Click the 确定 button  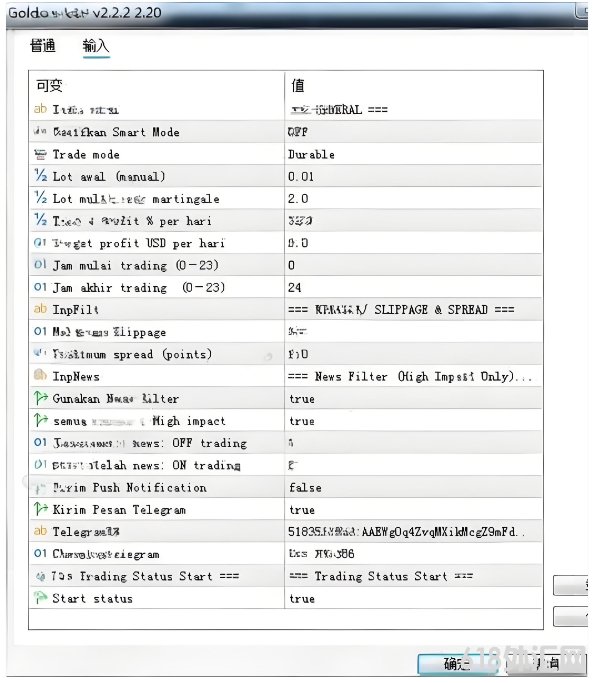click(x=457, y=664)
